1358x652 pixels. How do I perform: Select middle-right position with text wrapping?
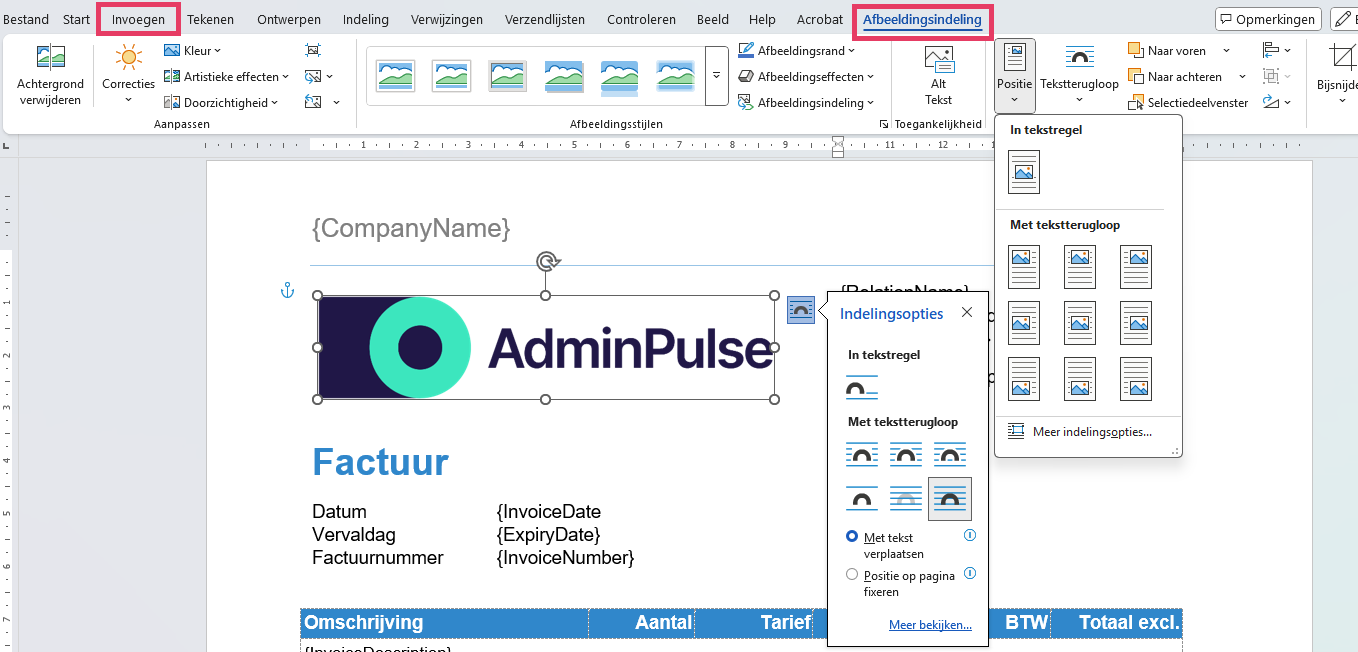(1136, 323)
